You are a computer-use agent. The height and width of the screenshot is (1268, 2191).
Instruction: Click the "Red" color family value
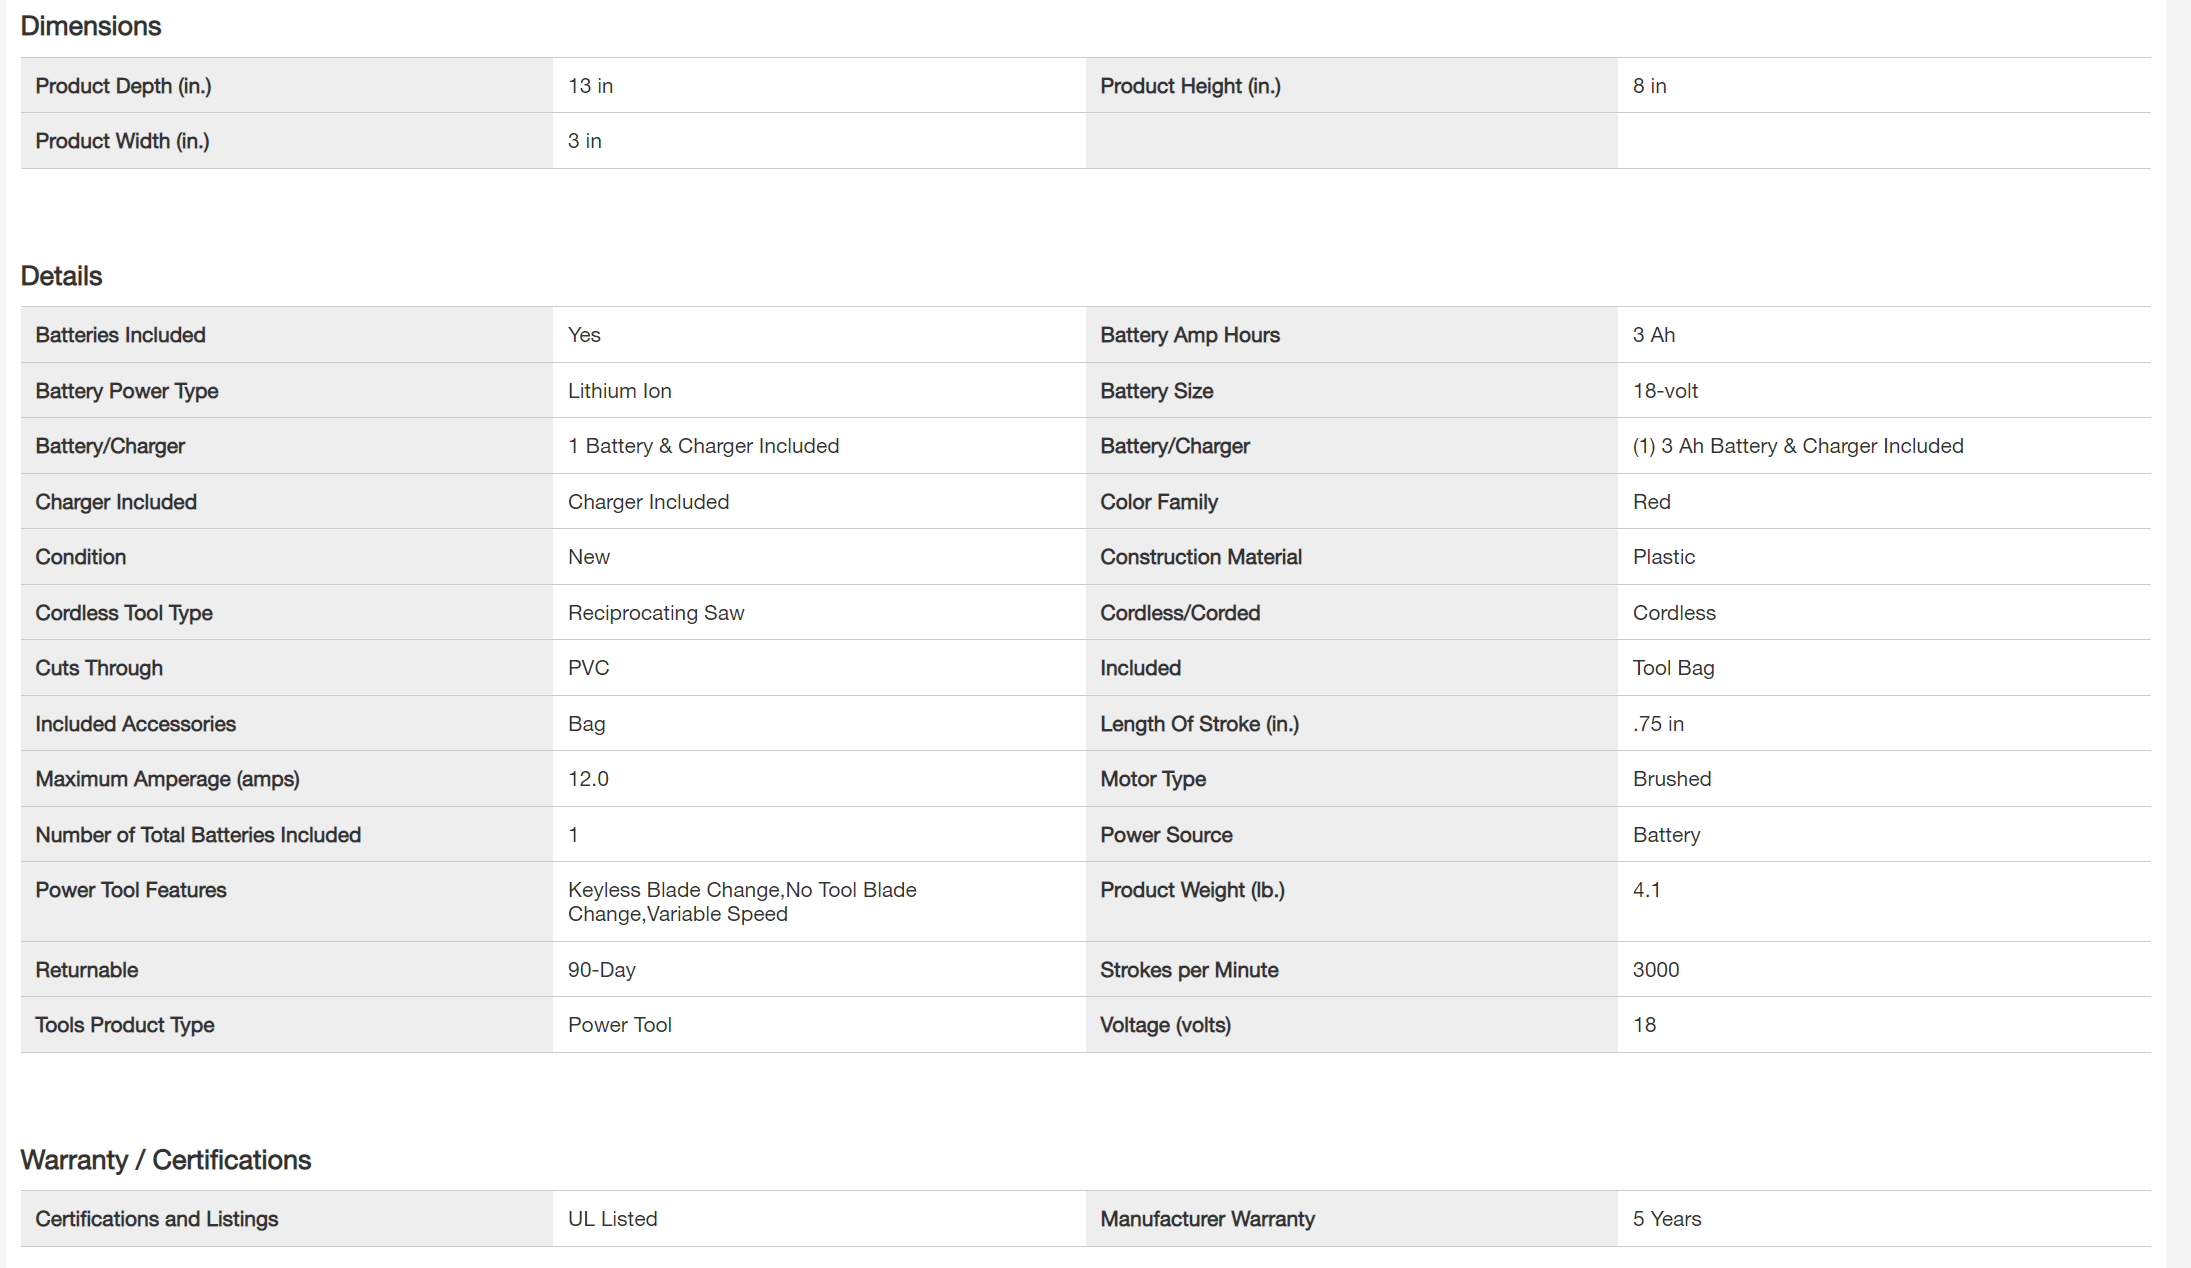click(x=1651, y=502)
